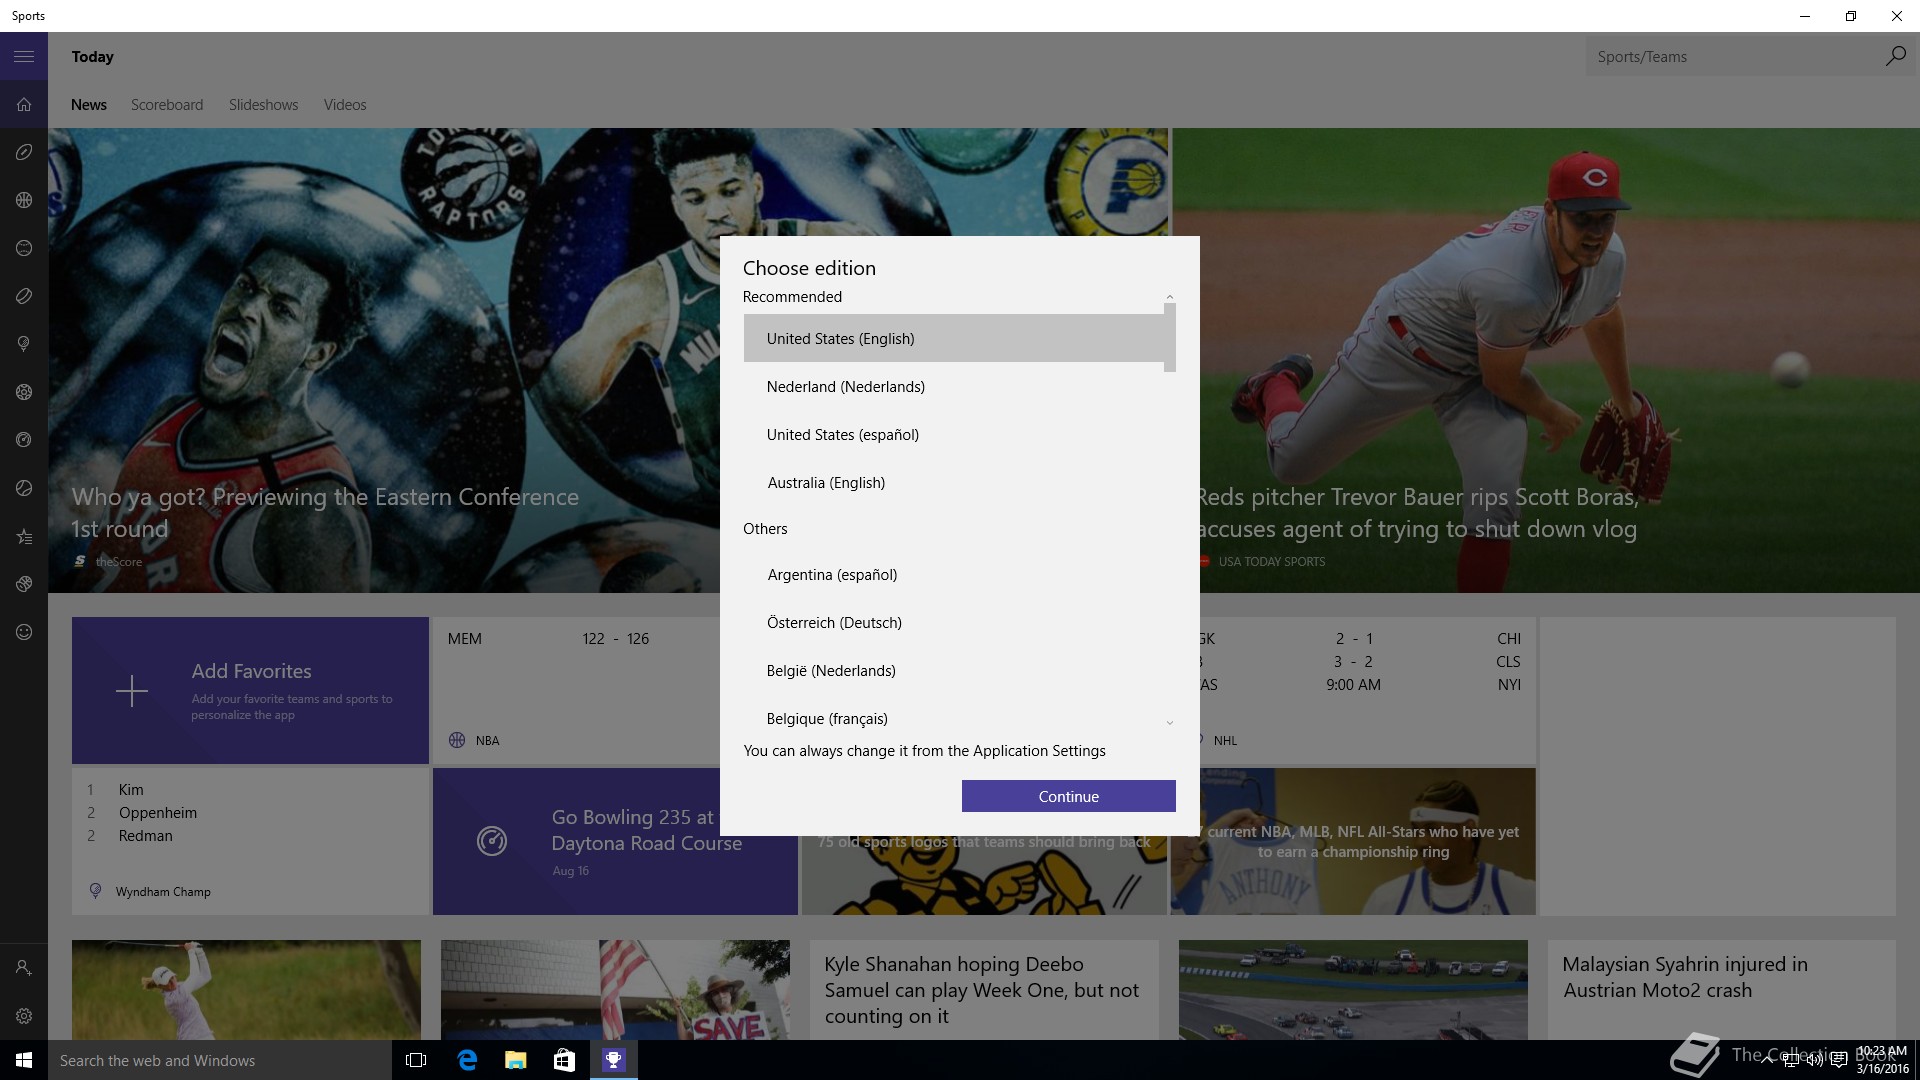This screenshot has width=1920, height=1080.
Task: Open the hamburger navigation menu
Action: pyautogui.click(x=24, y=57)
